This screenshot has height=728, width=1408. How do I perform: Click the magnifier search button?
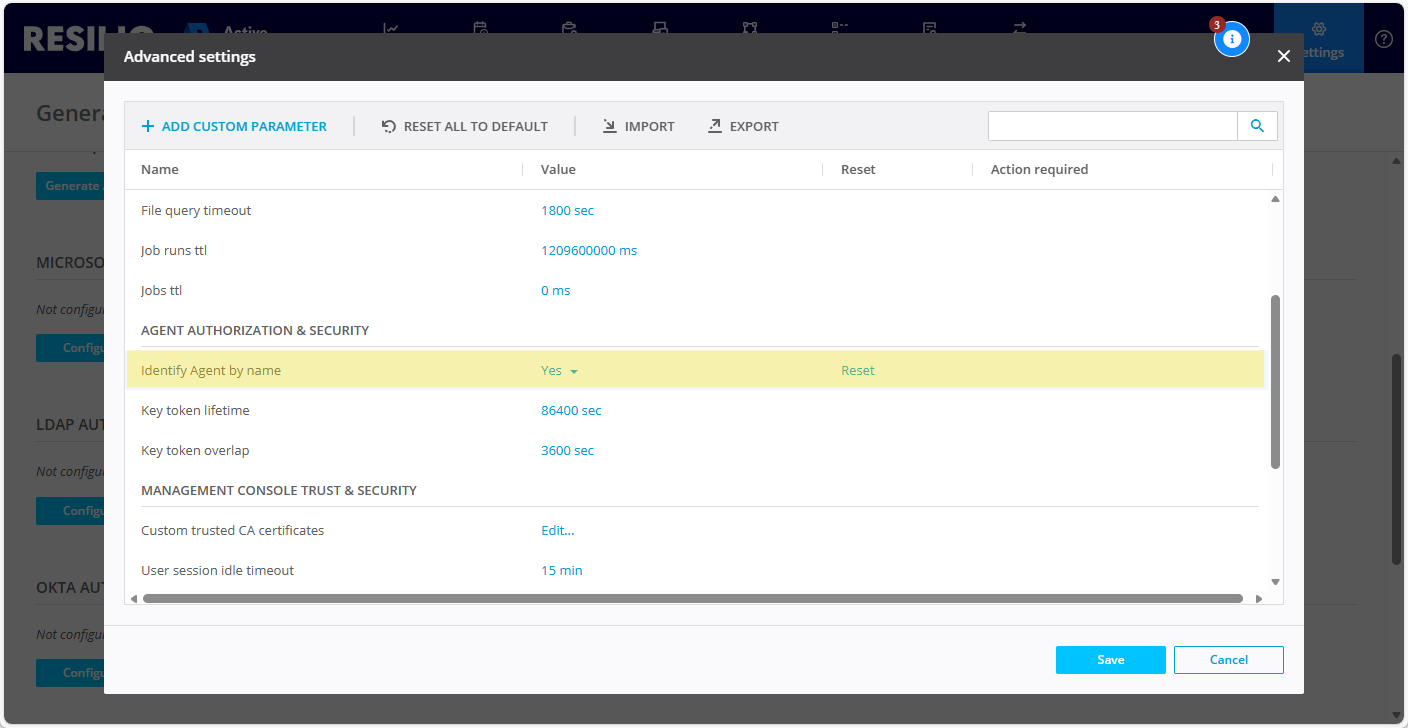(x=1257, y=126)
